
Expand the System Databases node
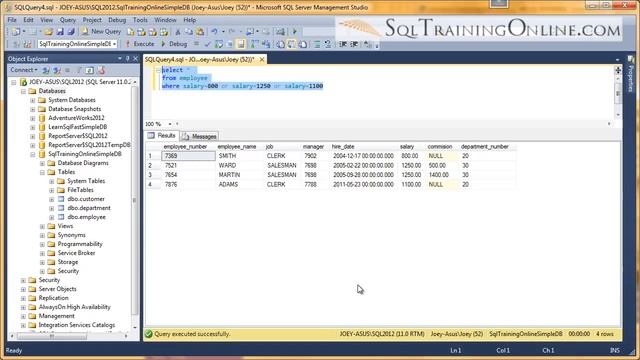[33, 100]
